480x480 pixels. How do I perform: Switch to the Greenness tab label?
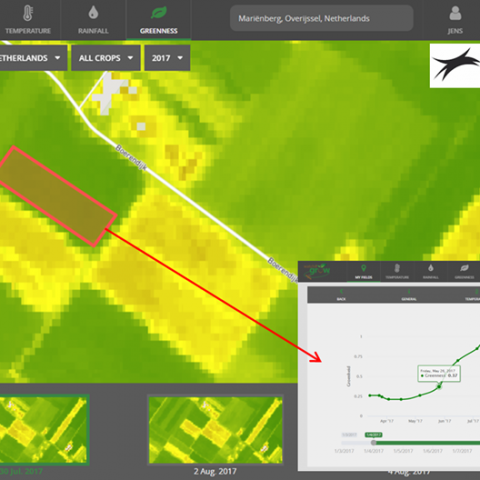point(159,31)
